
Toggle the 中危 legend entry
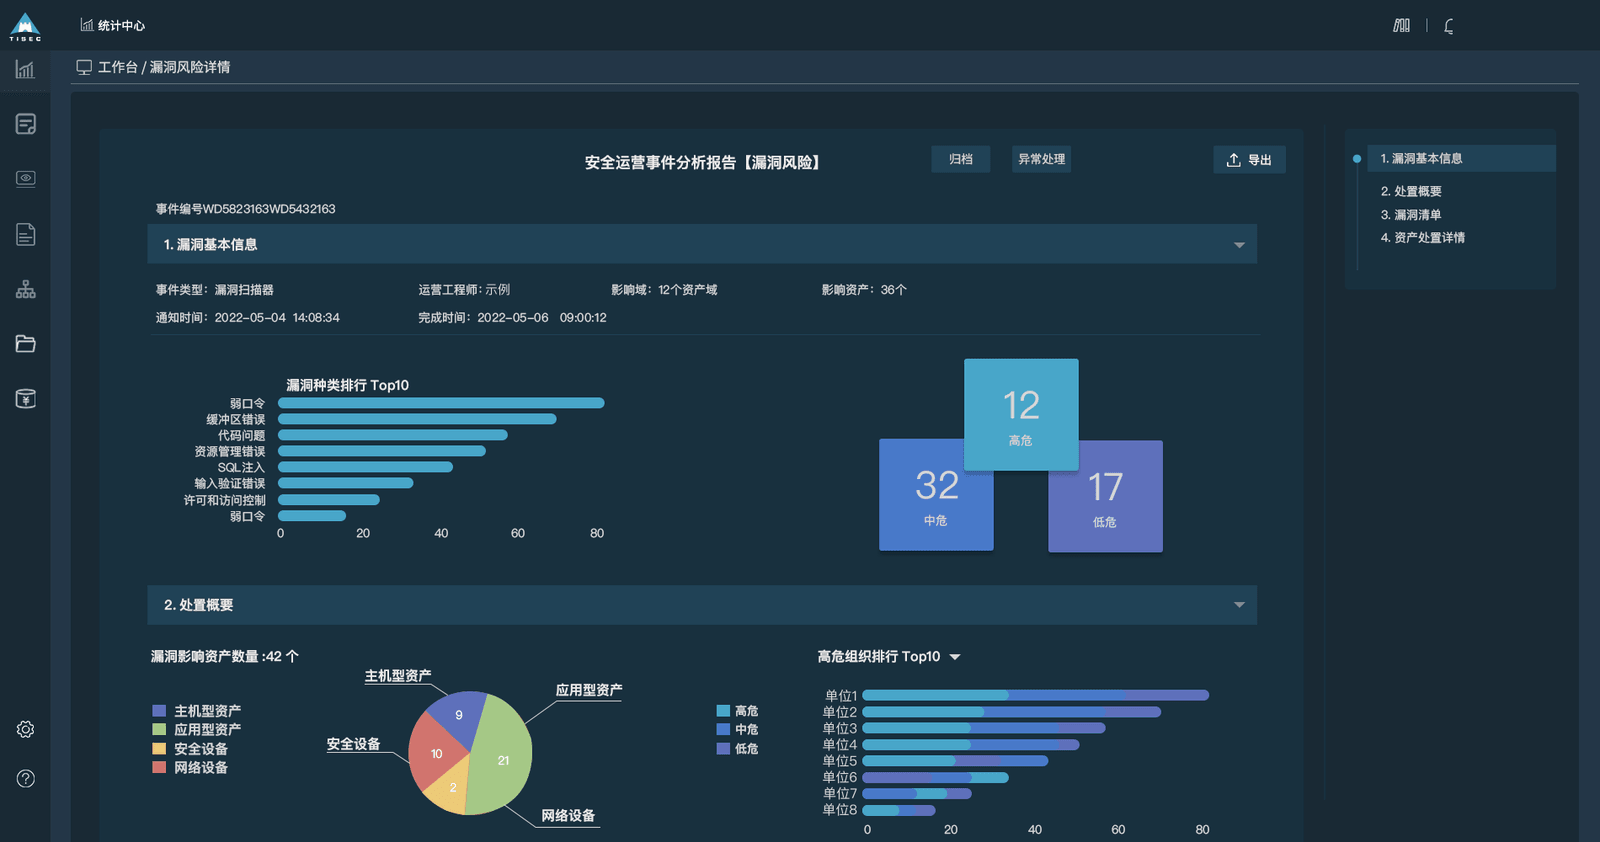pyautogui.click(x=737, y=730)
